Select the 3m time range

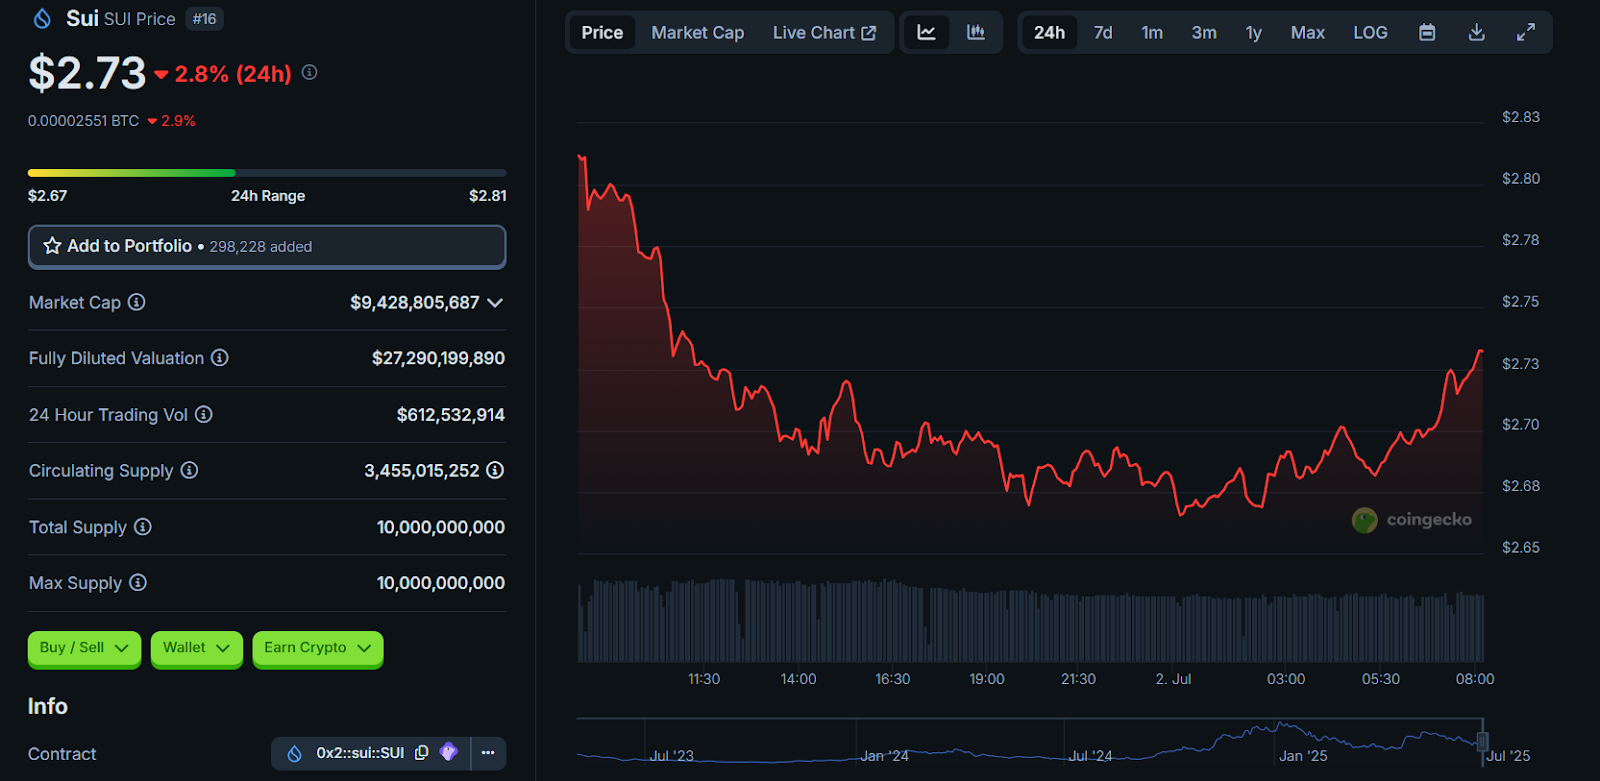pos(1204,32)
